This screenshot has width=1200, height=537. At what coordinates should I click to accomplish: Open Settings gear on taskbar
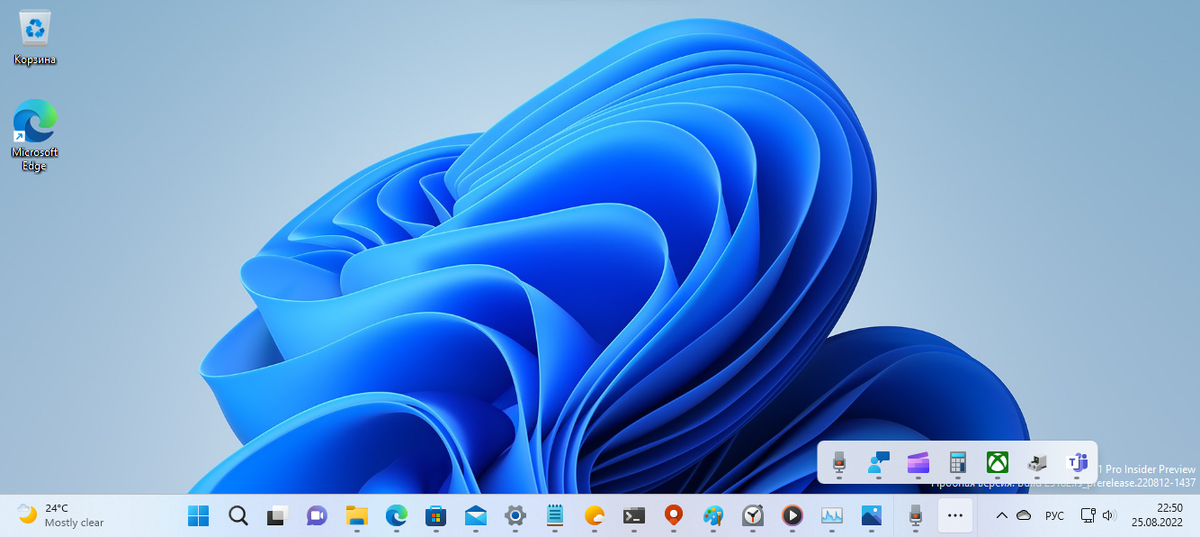[x=515, y=516]
